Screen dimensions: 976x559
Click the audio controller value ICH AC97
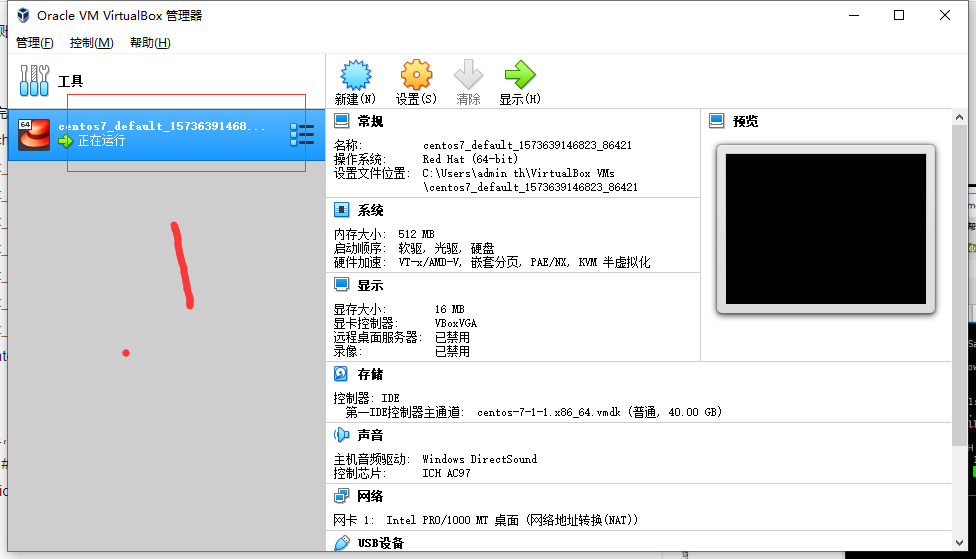[446, 473]
